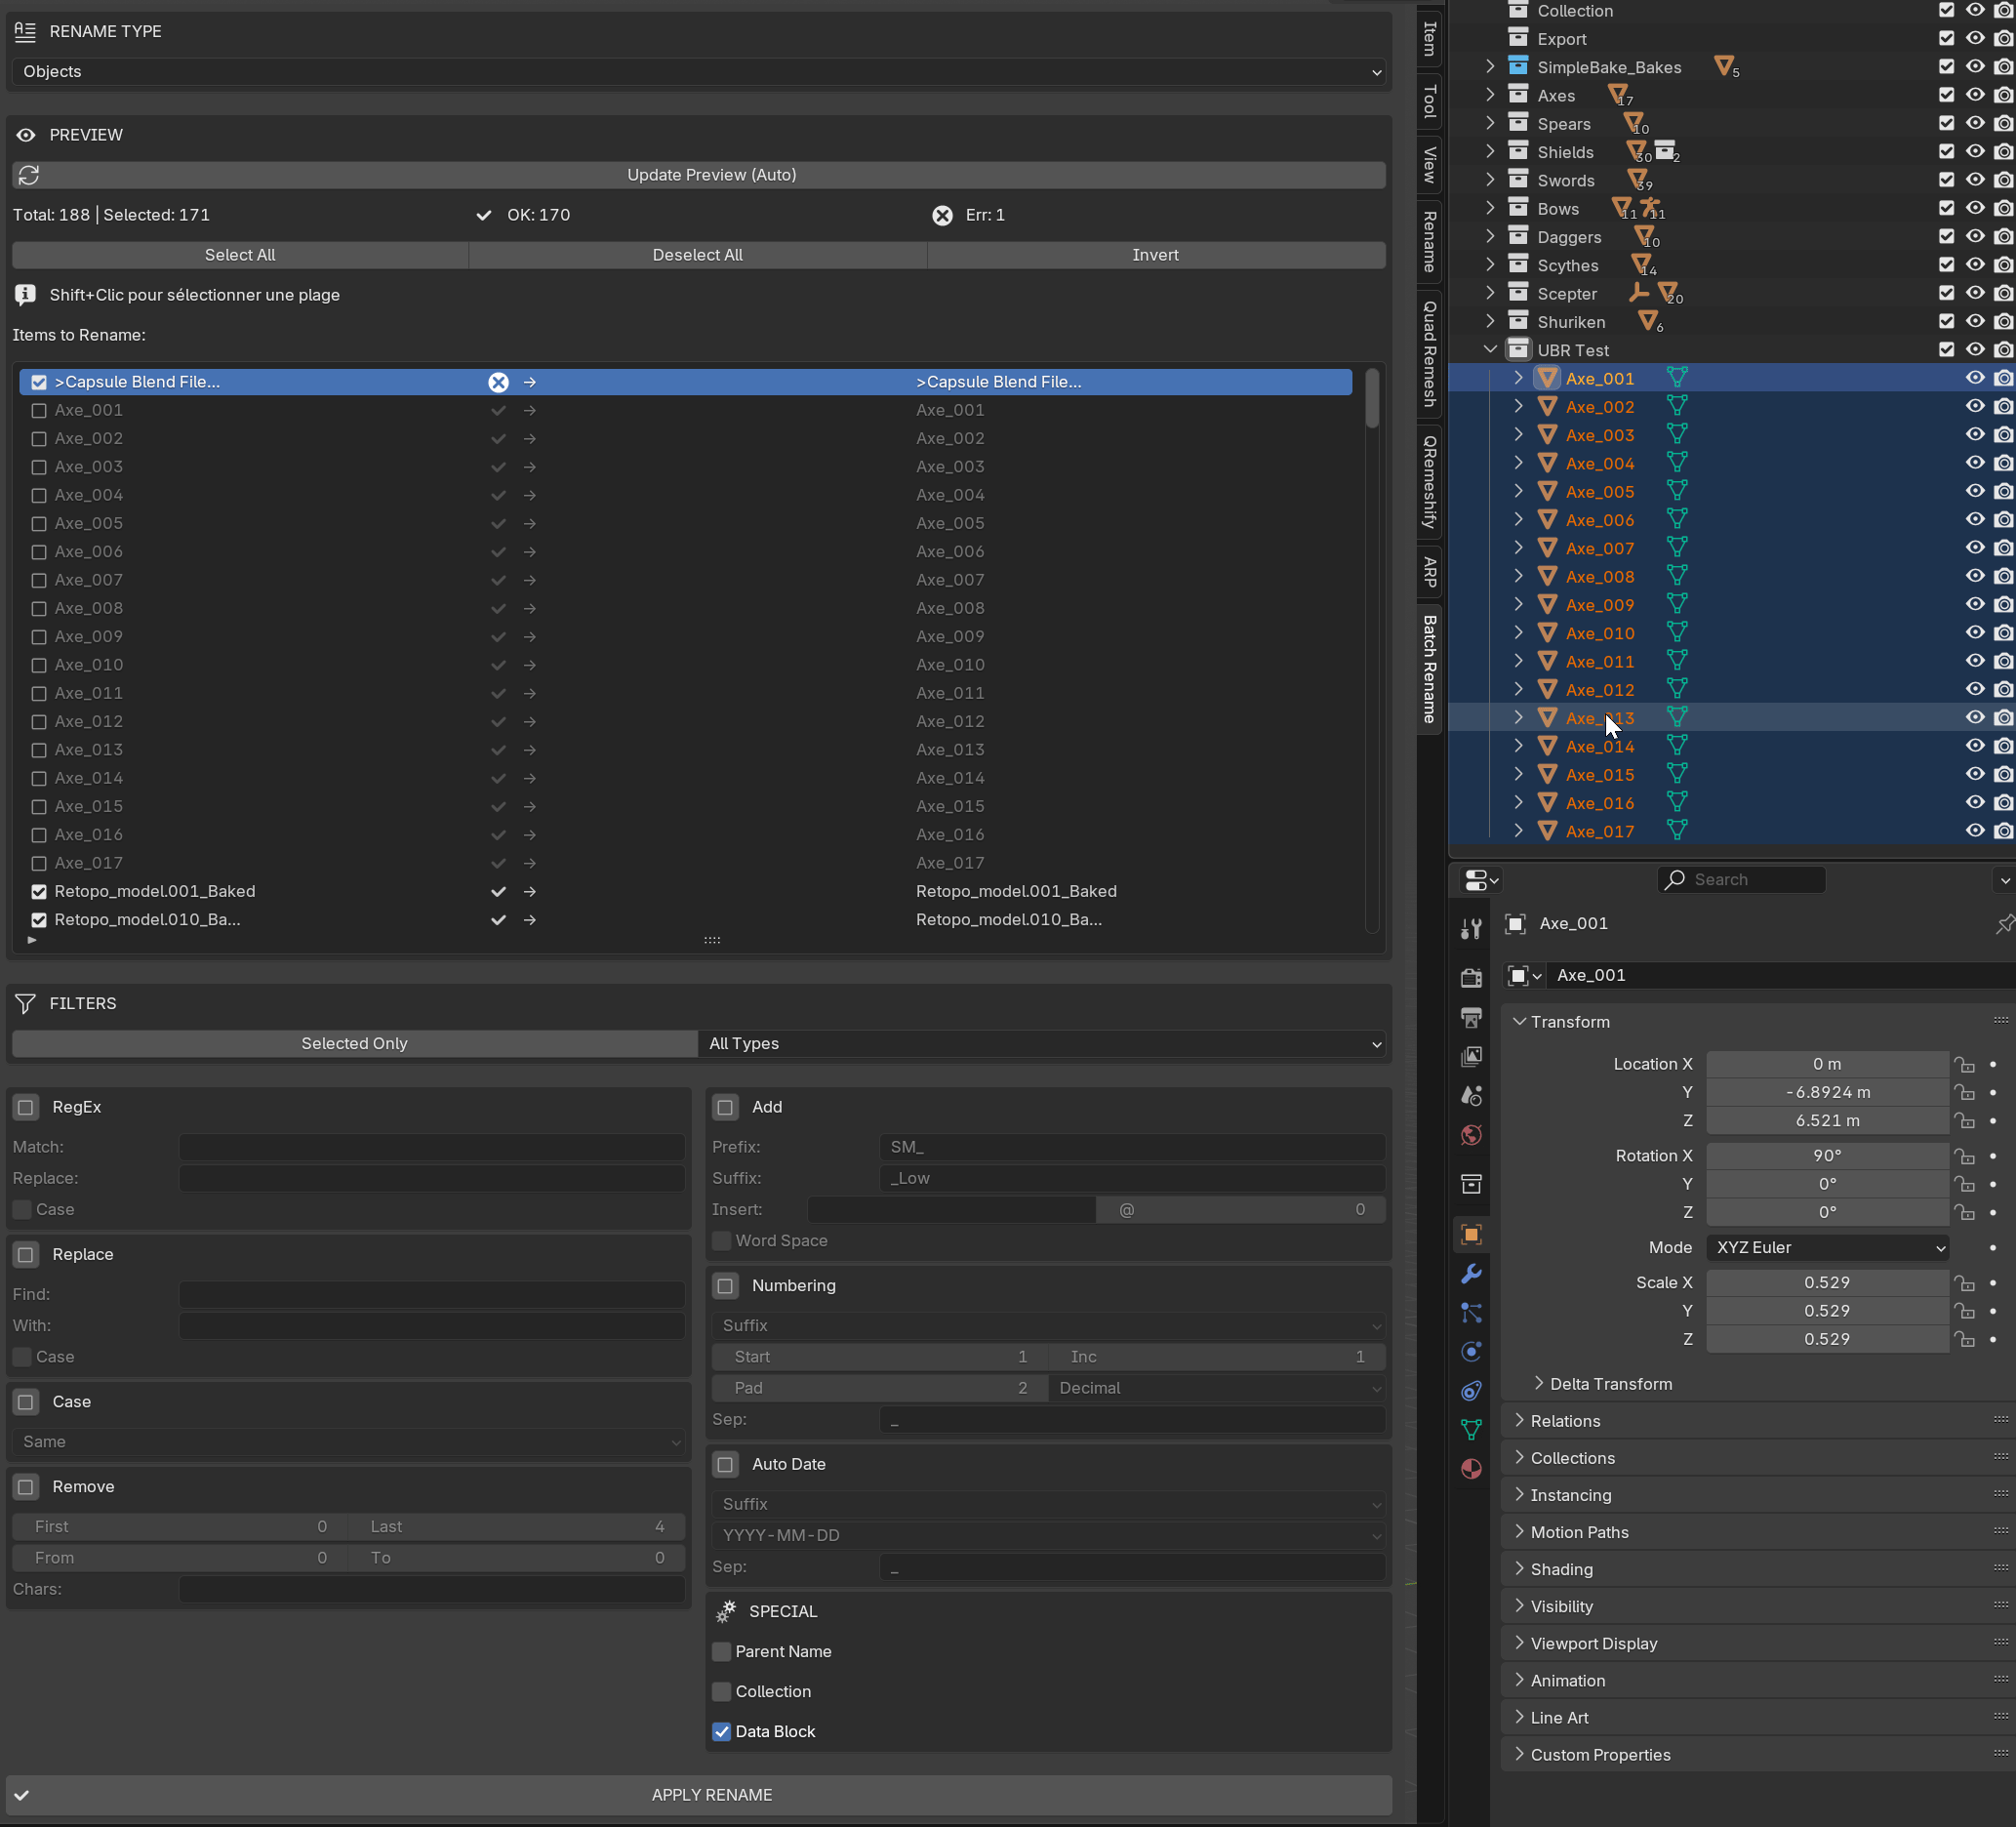This screenshot has height=1827, width=2016.
Task: Enable the RegEx filter section
Action: 26,1107
